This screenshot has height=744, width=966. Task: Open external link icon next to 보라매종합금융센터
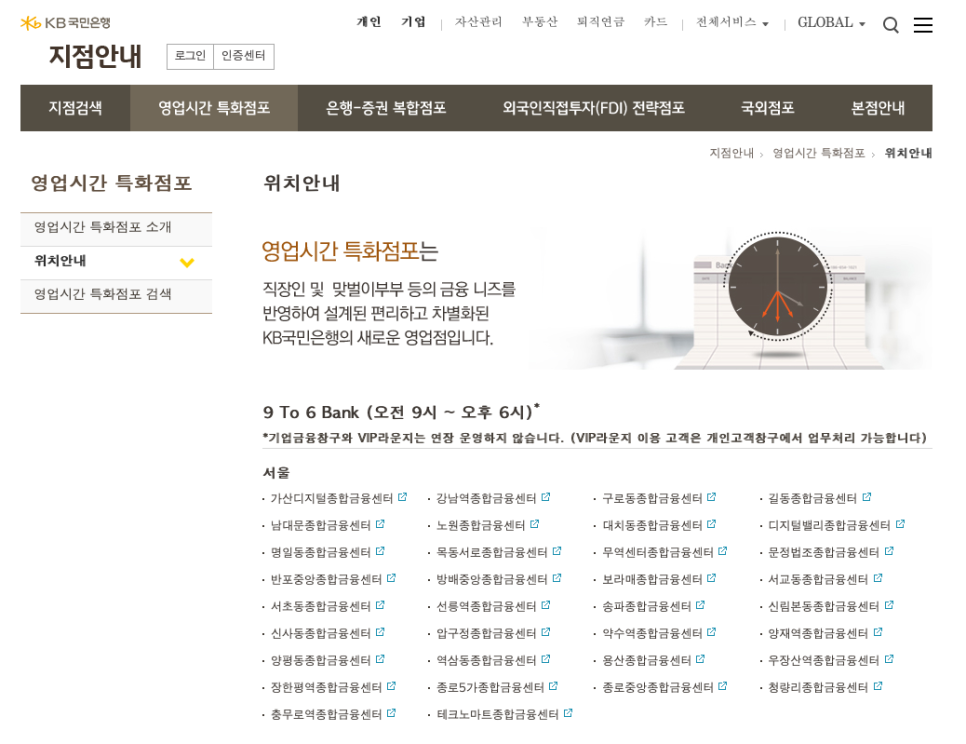712,578
